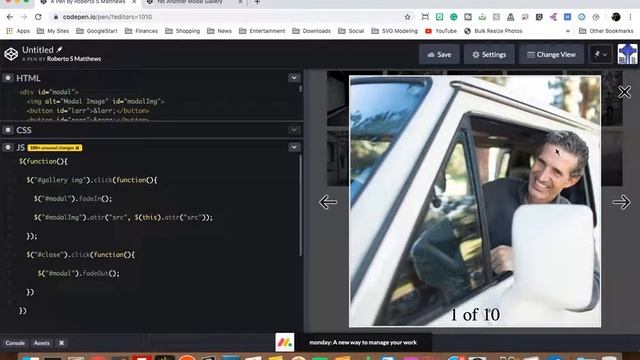
Task: Click the CodePen logo icon
Action: pyautogui.click(x=11, y=54)
